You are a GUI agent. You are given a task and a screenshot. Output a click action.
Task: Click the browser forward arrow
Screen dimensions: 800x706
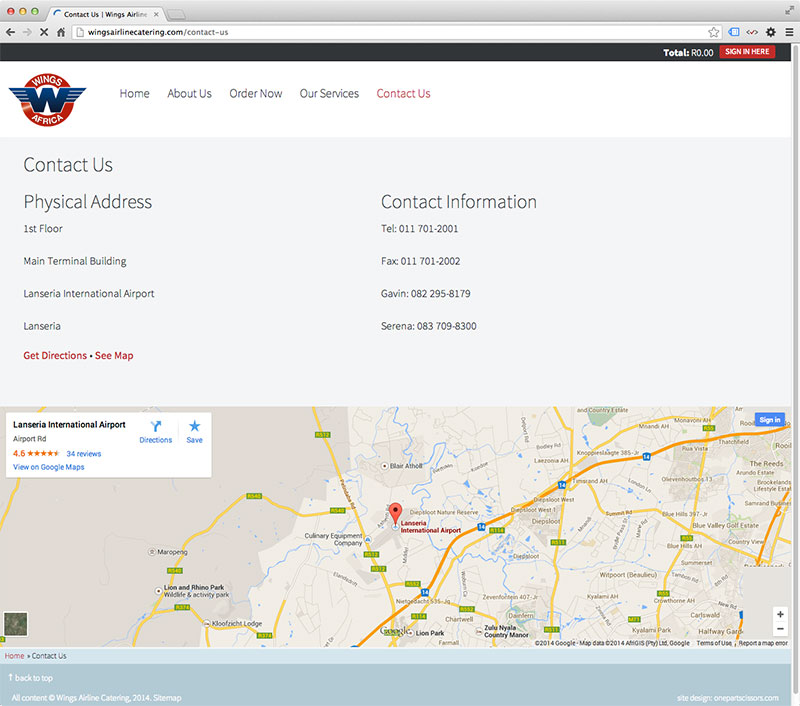pos(27,32)
